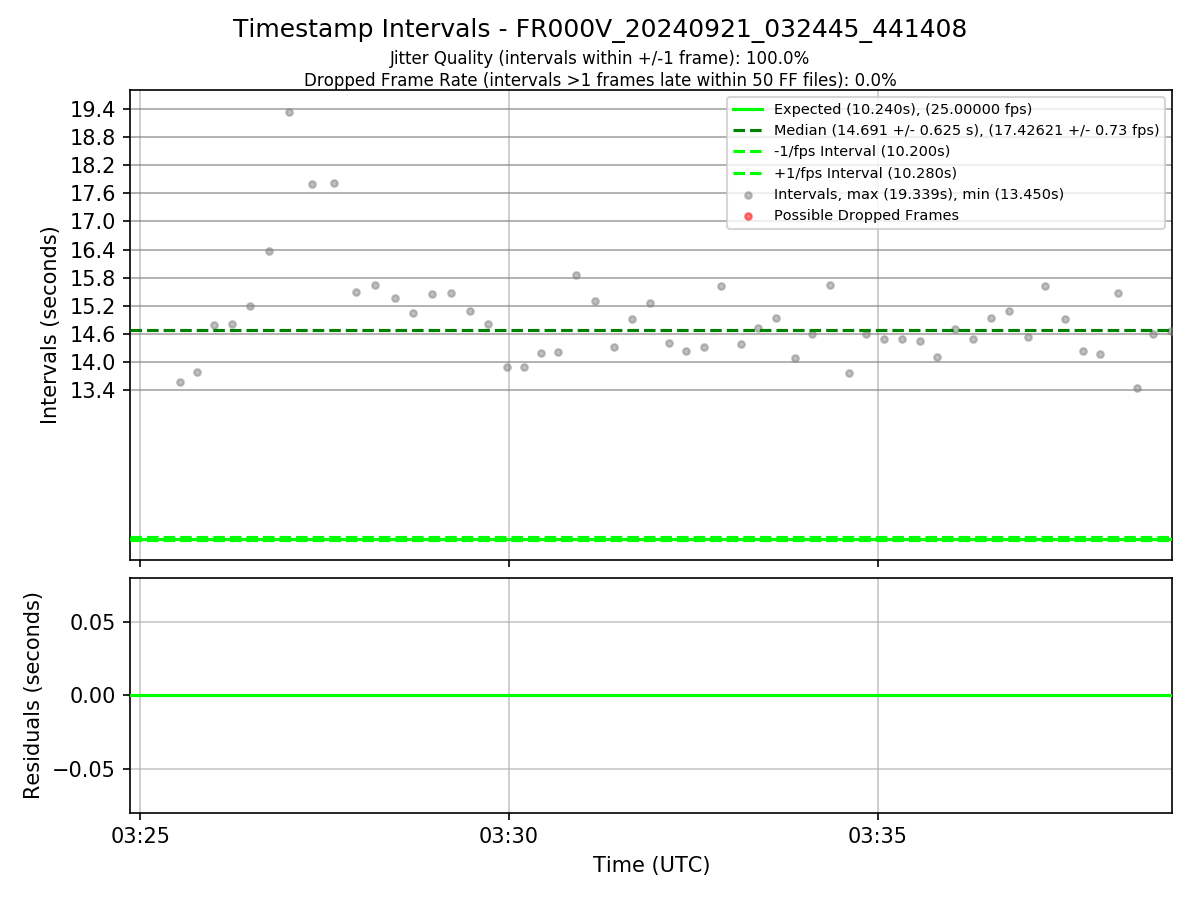Click legend entry '-1/fps Interval (10.200s)'

point(862,151)
